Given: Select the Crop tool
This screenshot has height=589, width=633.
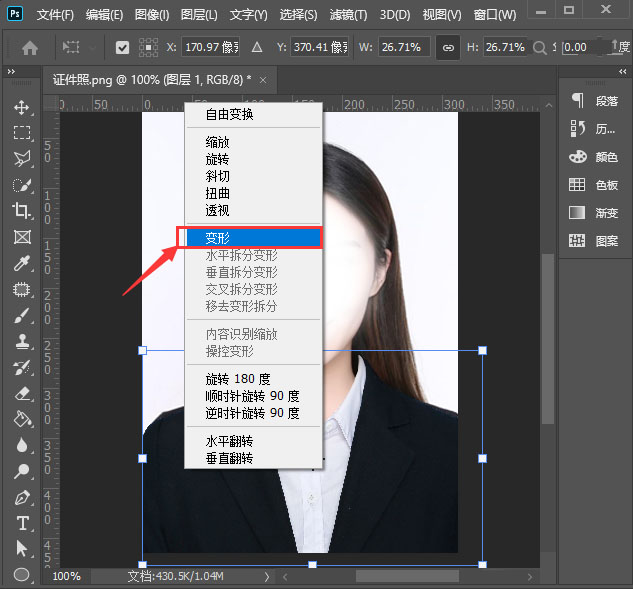Looking at the screenshot, I should click(22, 211).
